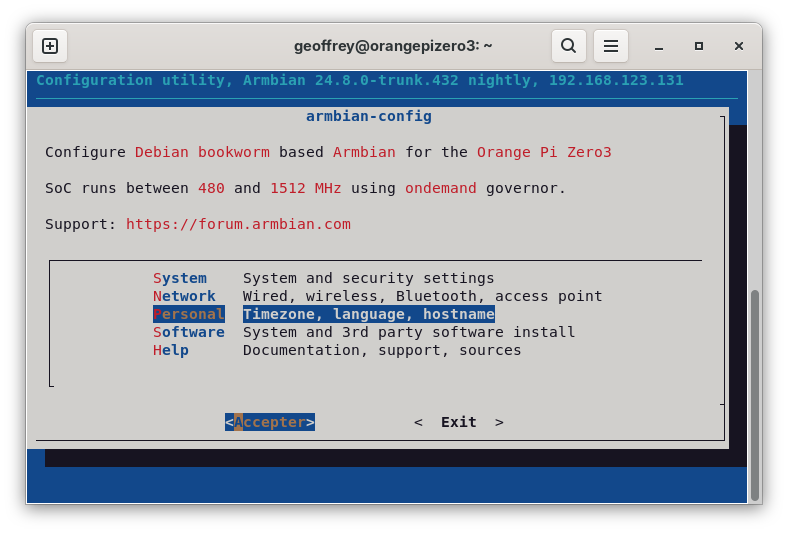Activate the Accepter button
Screen dimensions: 788x533
270,422
